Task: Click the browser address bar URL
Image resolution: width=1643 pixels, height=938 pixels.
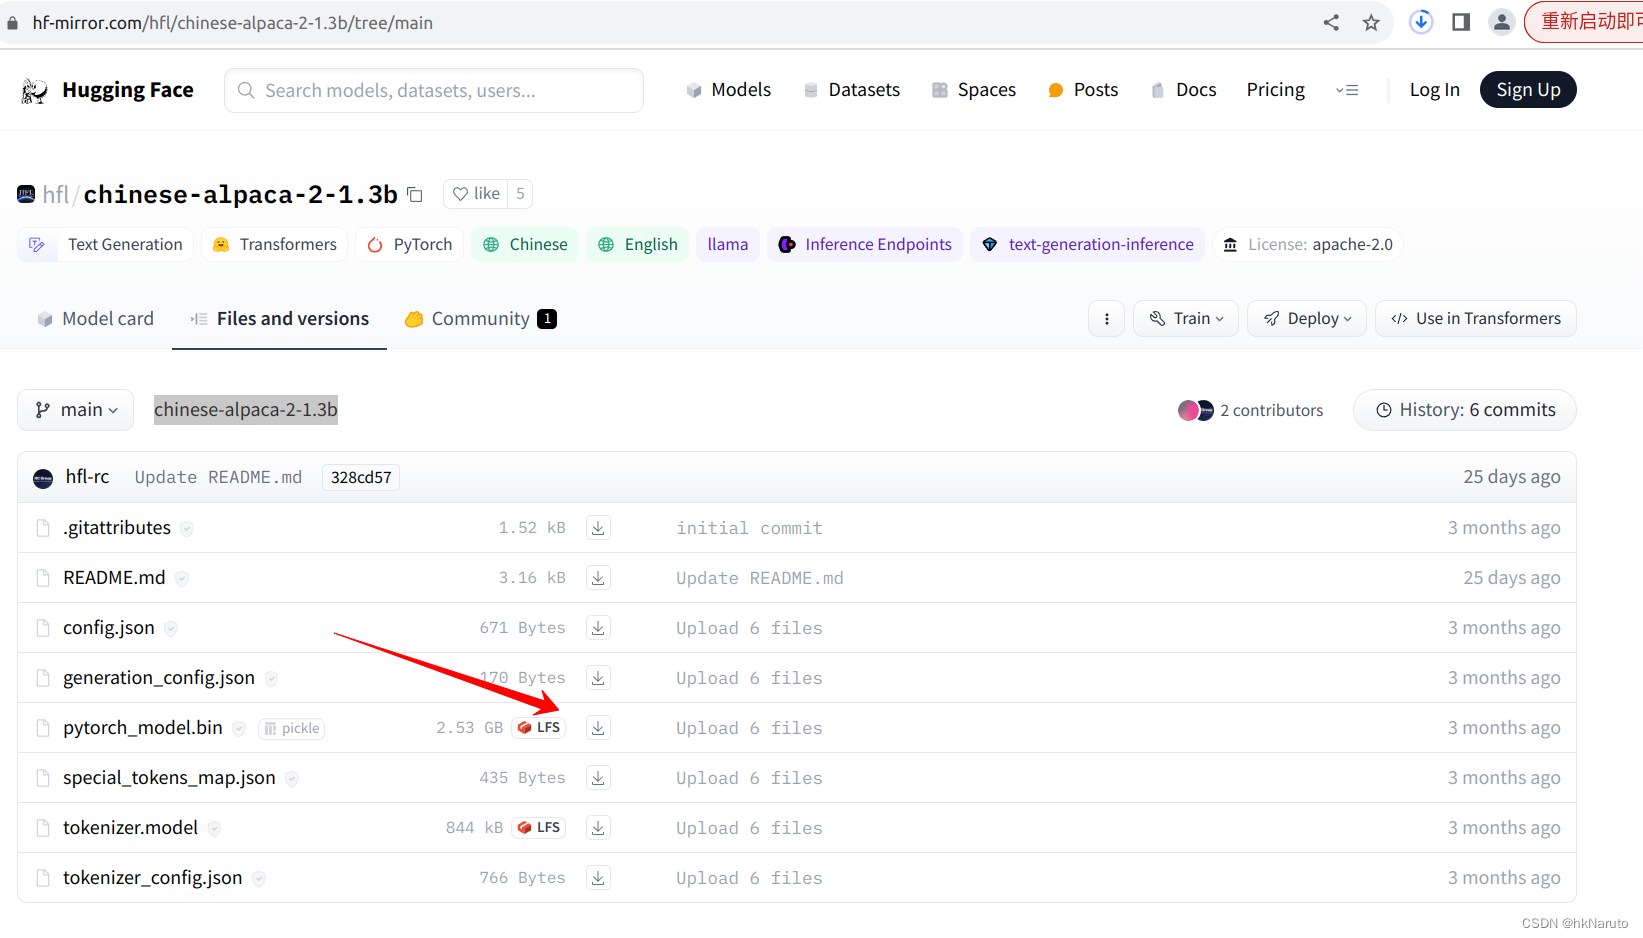Action: point(233,23)
